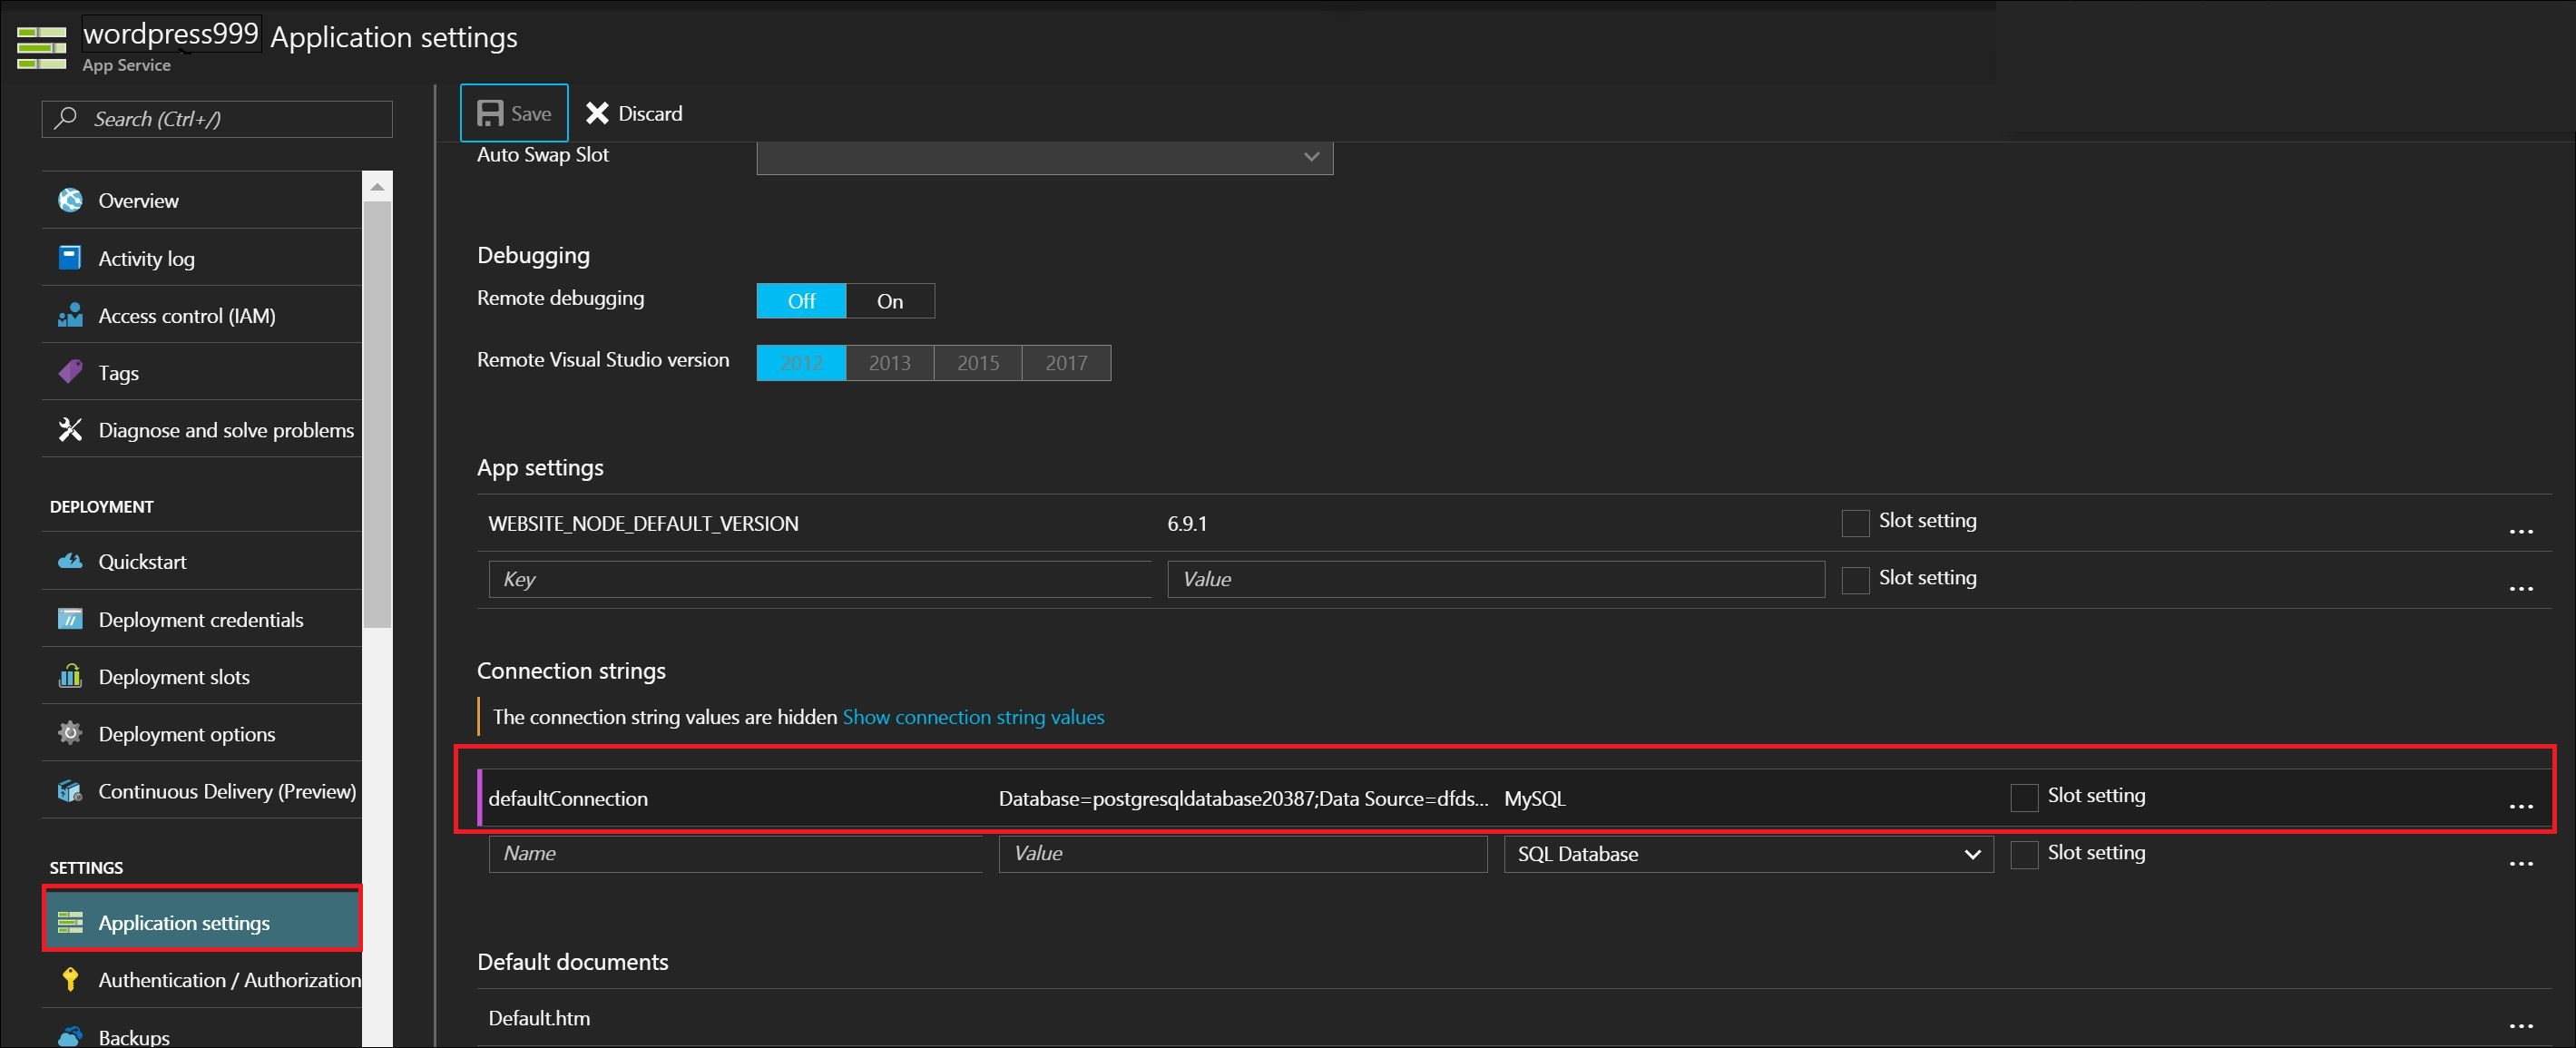Screen dimensions: 2576x1048
Task: Open Deployment slots menu item
Action: 174,677
